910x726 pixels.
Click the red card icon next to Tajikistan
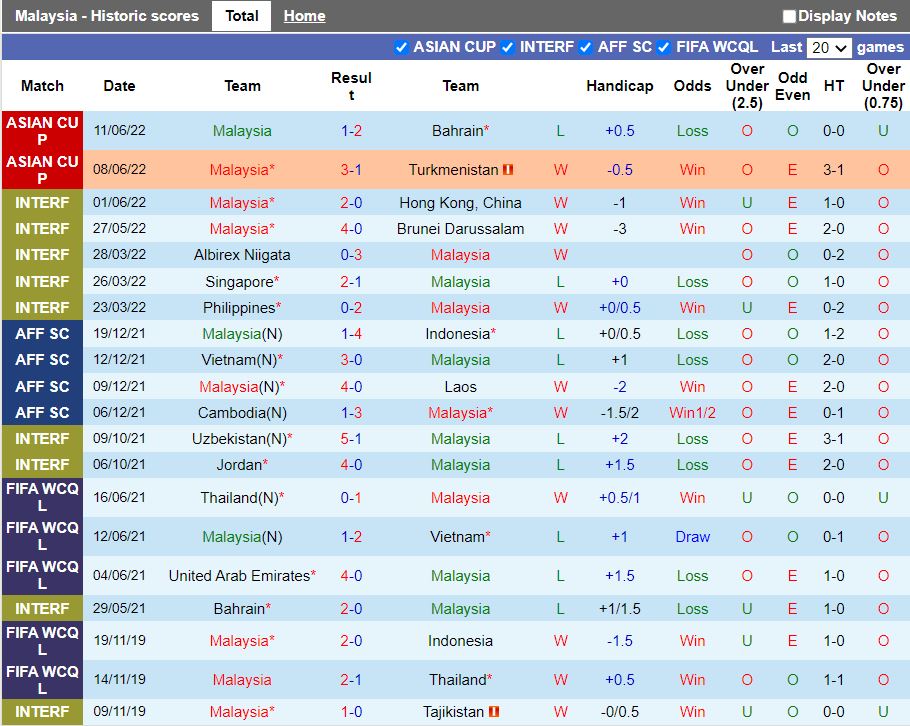[x=493, y=712]
